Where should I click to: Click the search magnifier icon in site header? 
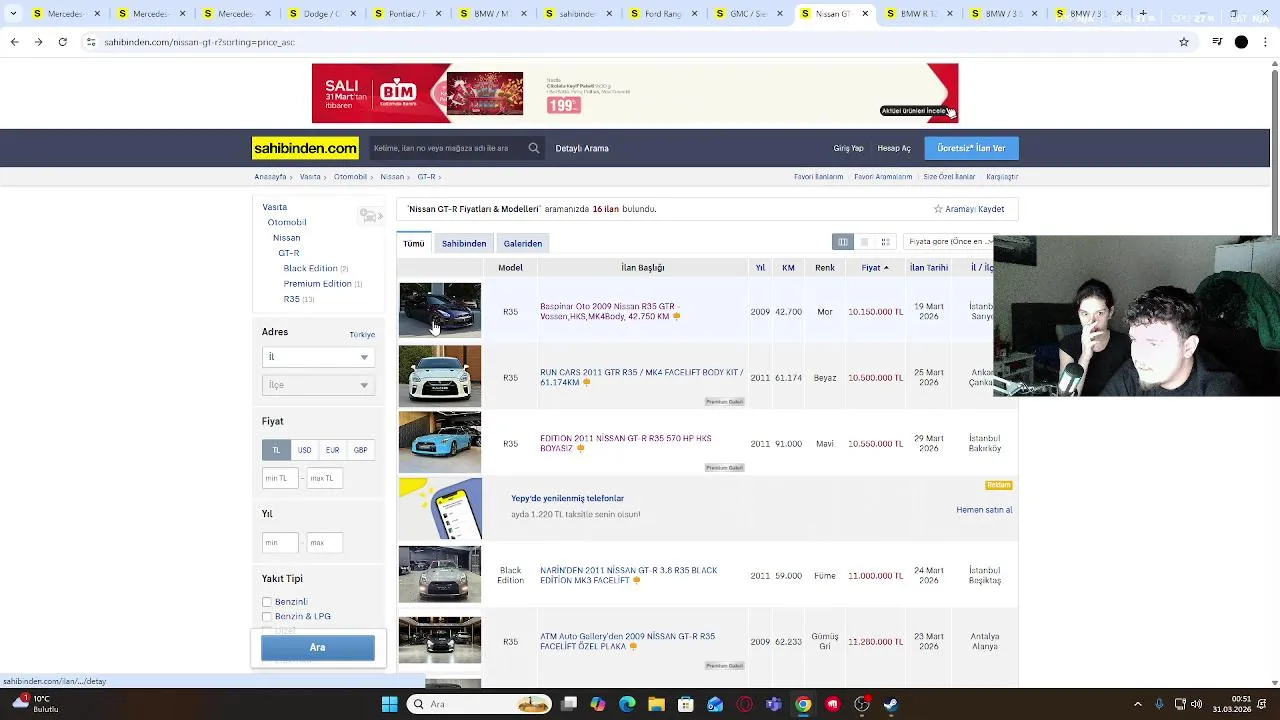(x=534, y=148)
